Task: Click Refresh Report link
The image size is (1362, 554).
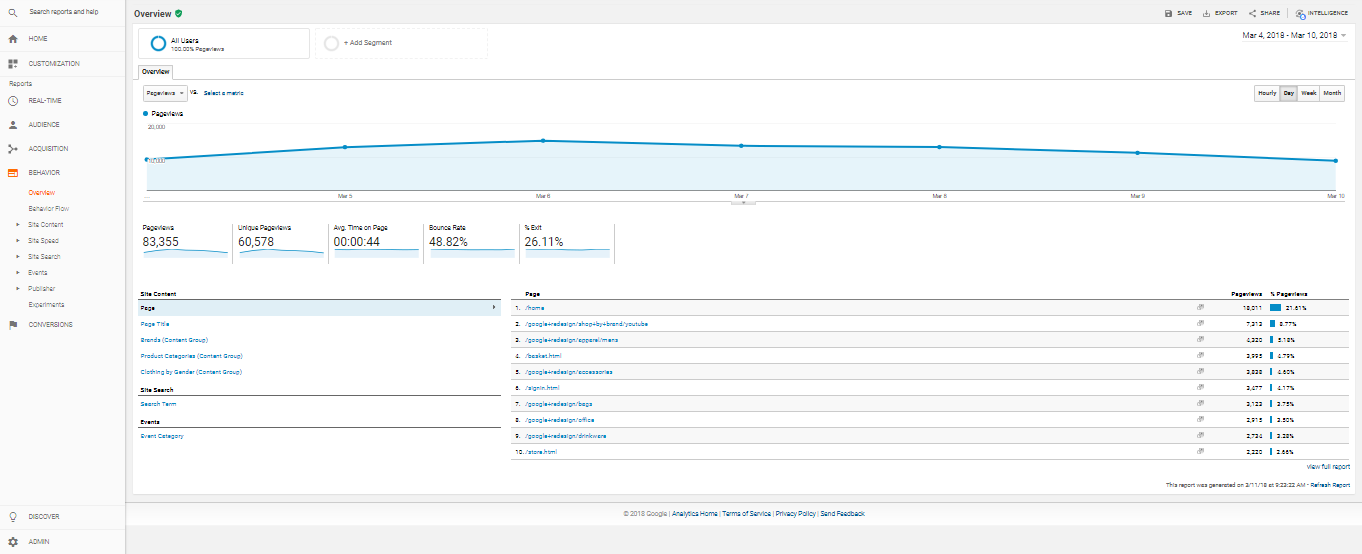Action: point(1330,485)
